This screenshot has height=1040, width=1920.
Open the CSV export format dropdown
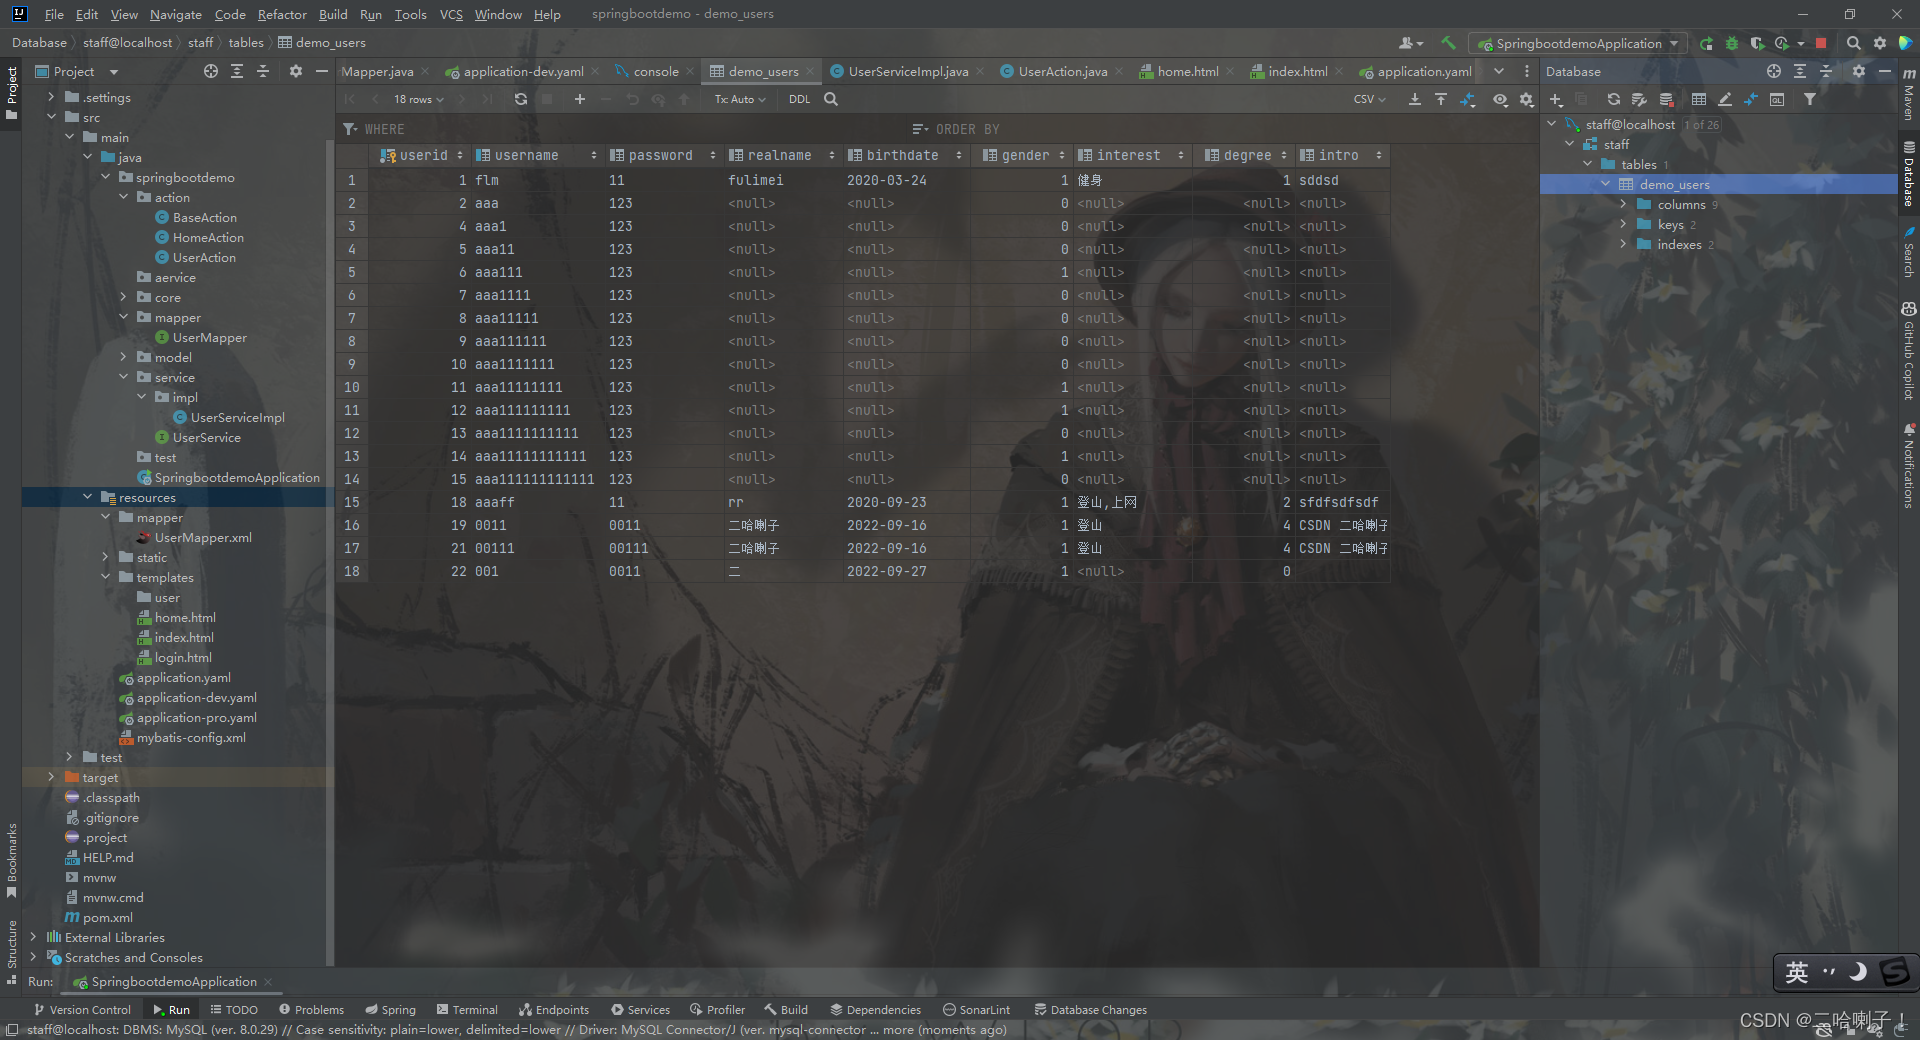pyautogui.click(x=1369, y=99)
